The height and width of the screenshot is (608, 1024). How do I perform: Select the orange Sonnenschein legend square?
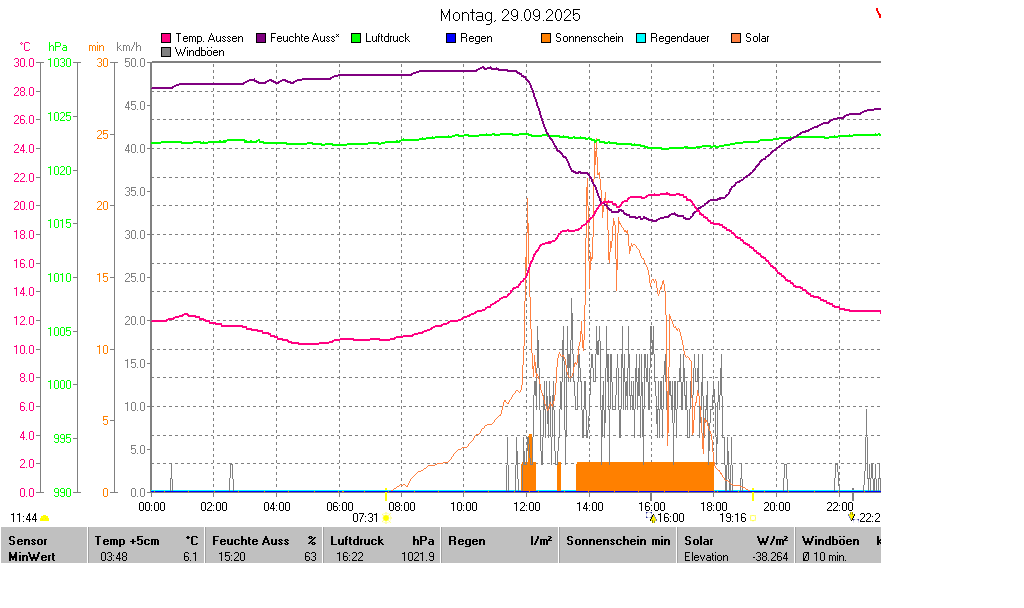click(546, 38)
